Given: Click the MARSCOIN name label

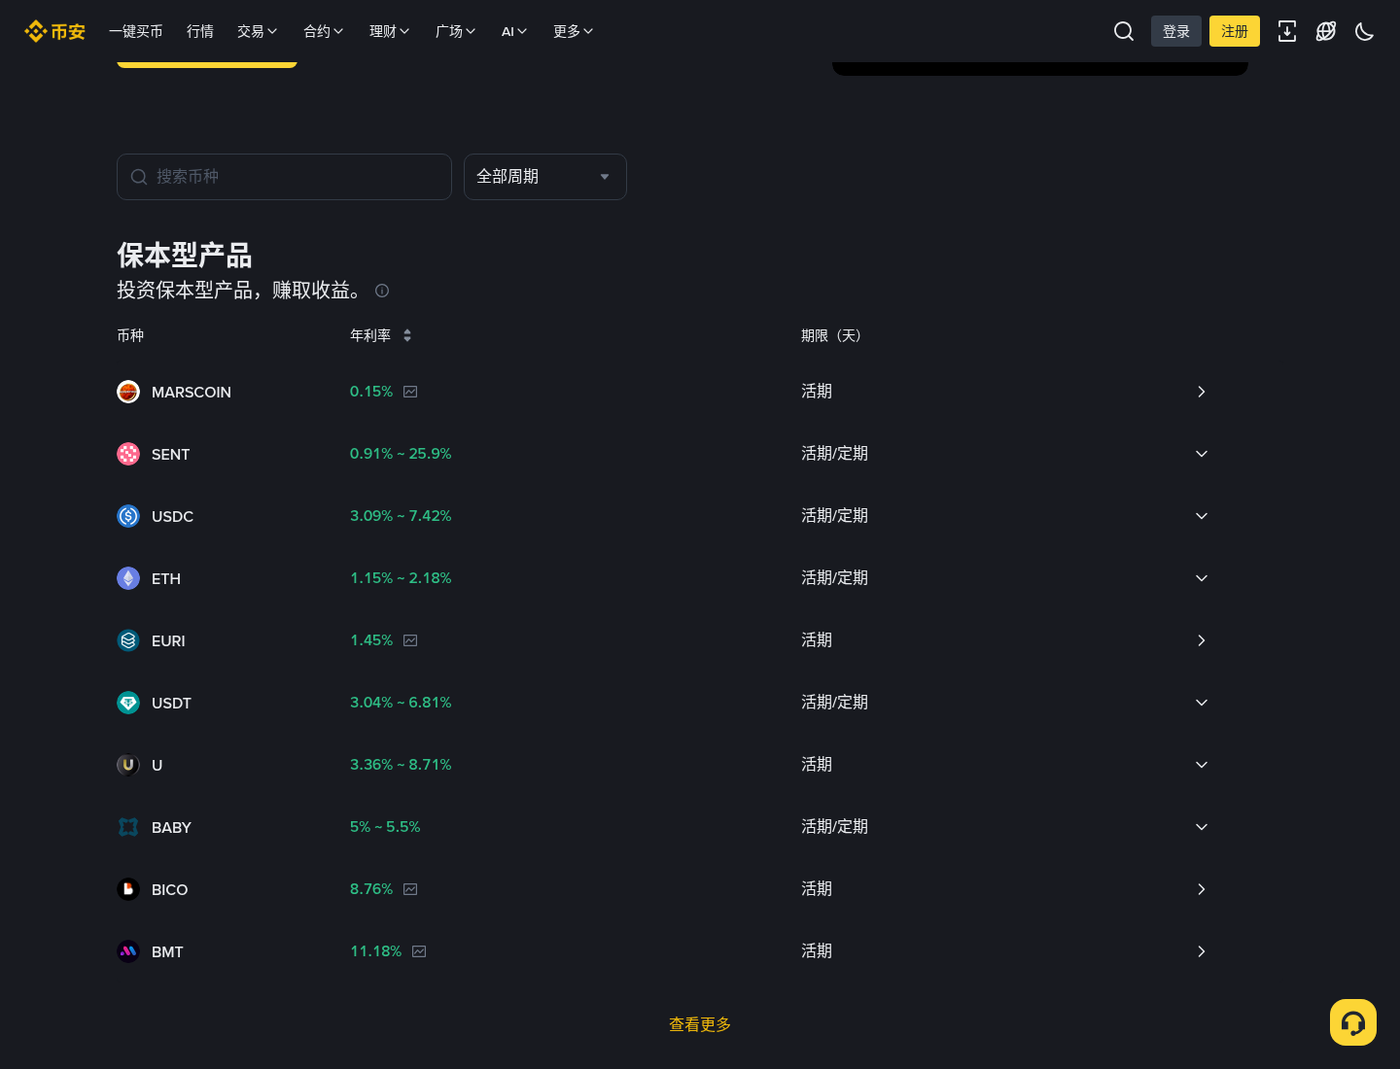Looking at the screenshot, I should (191, 392).
